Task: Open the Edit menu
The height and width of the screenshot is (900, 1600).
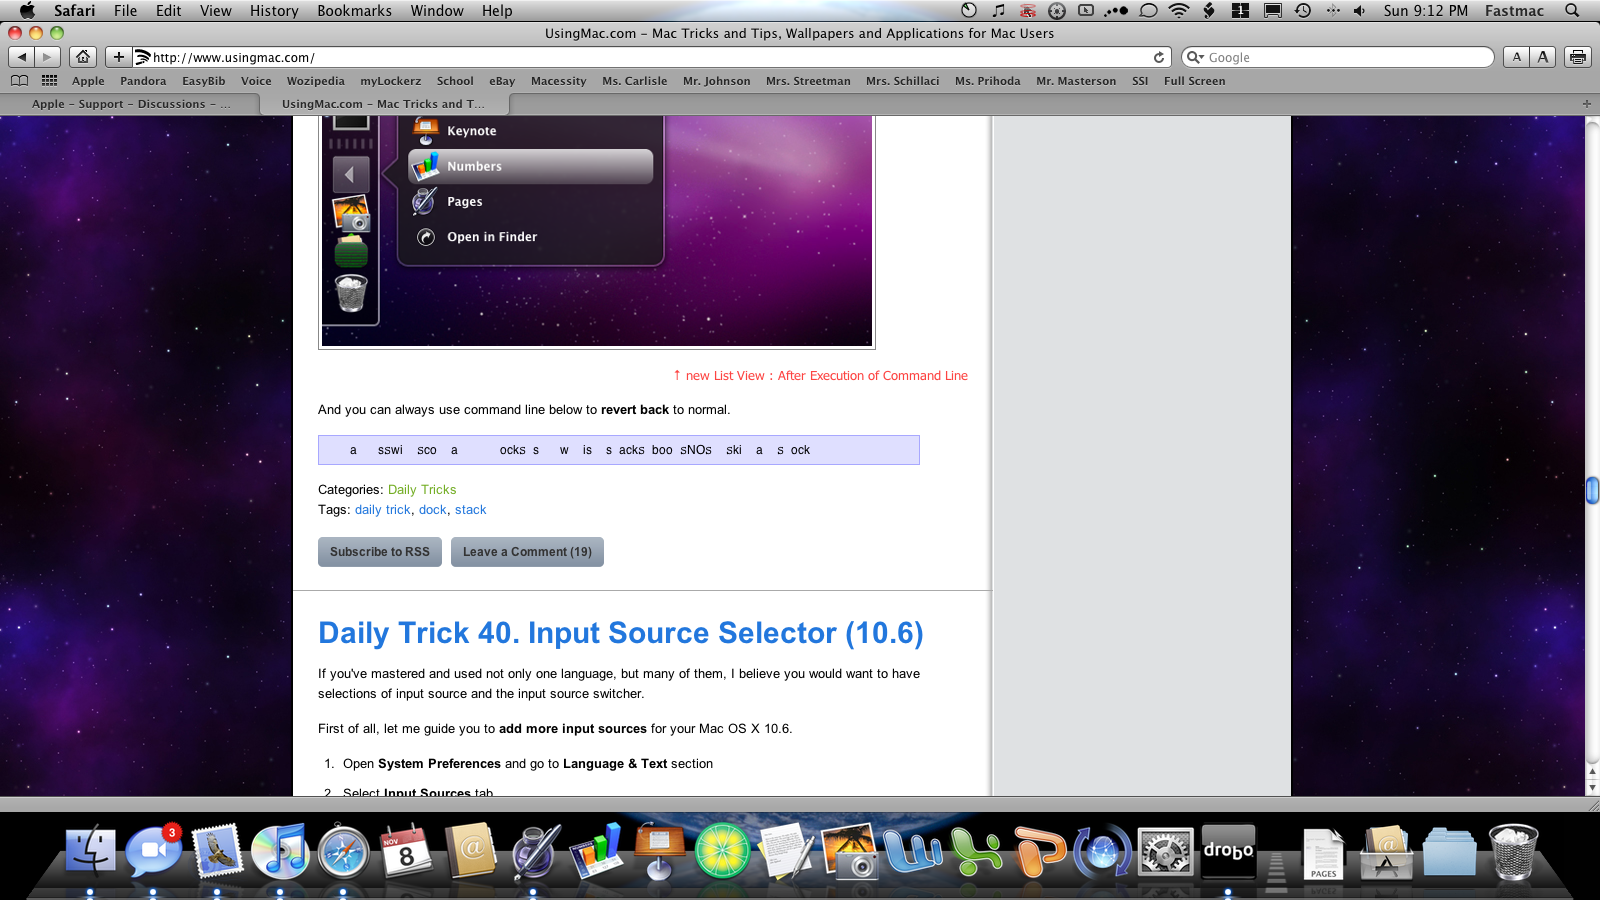Action: coord(168,11)
